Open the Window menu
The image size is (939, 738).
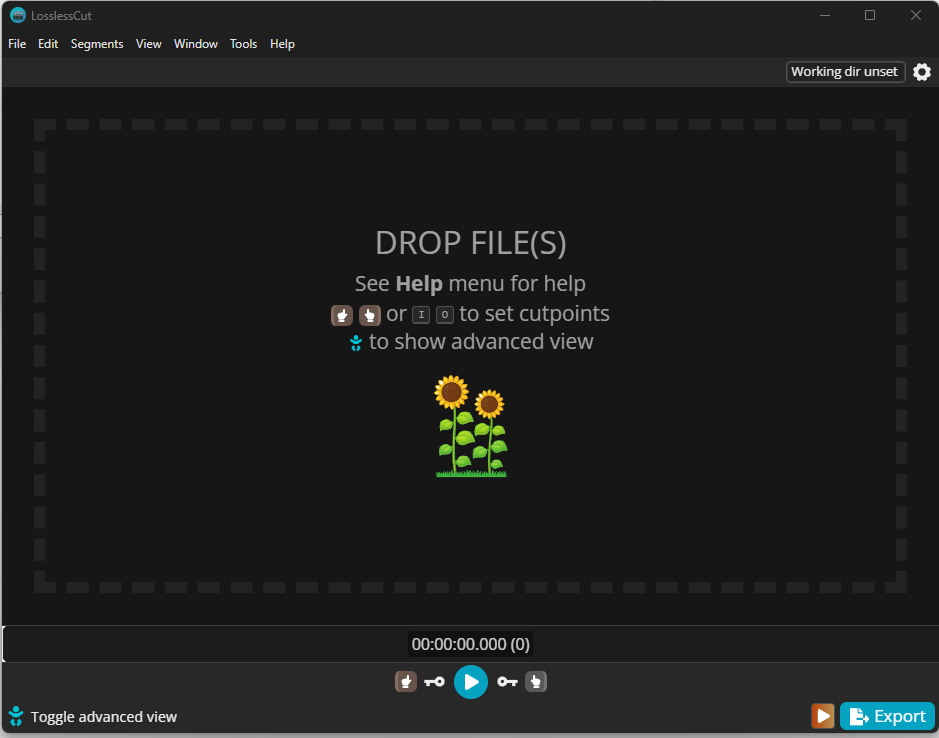(196, 44)
